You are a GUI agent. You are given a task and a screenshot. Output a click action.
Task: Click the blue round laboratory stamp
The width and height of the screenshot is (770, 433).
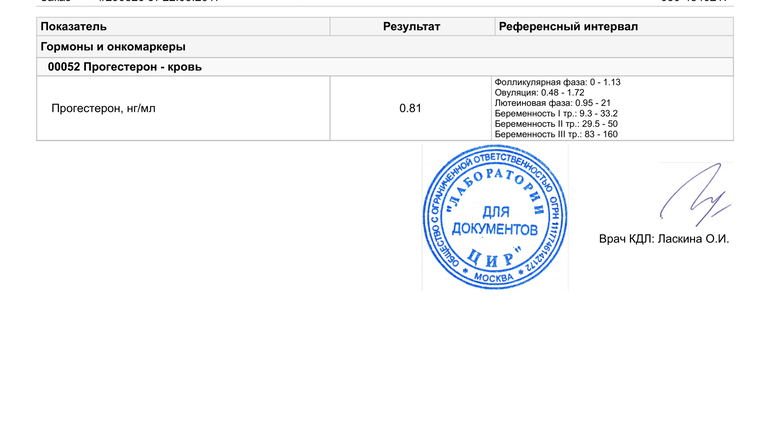click(x=495, y=217)
